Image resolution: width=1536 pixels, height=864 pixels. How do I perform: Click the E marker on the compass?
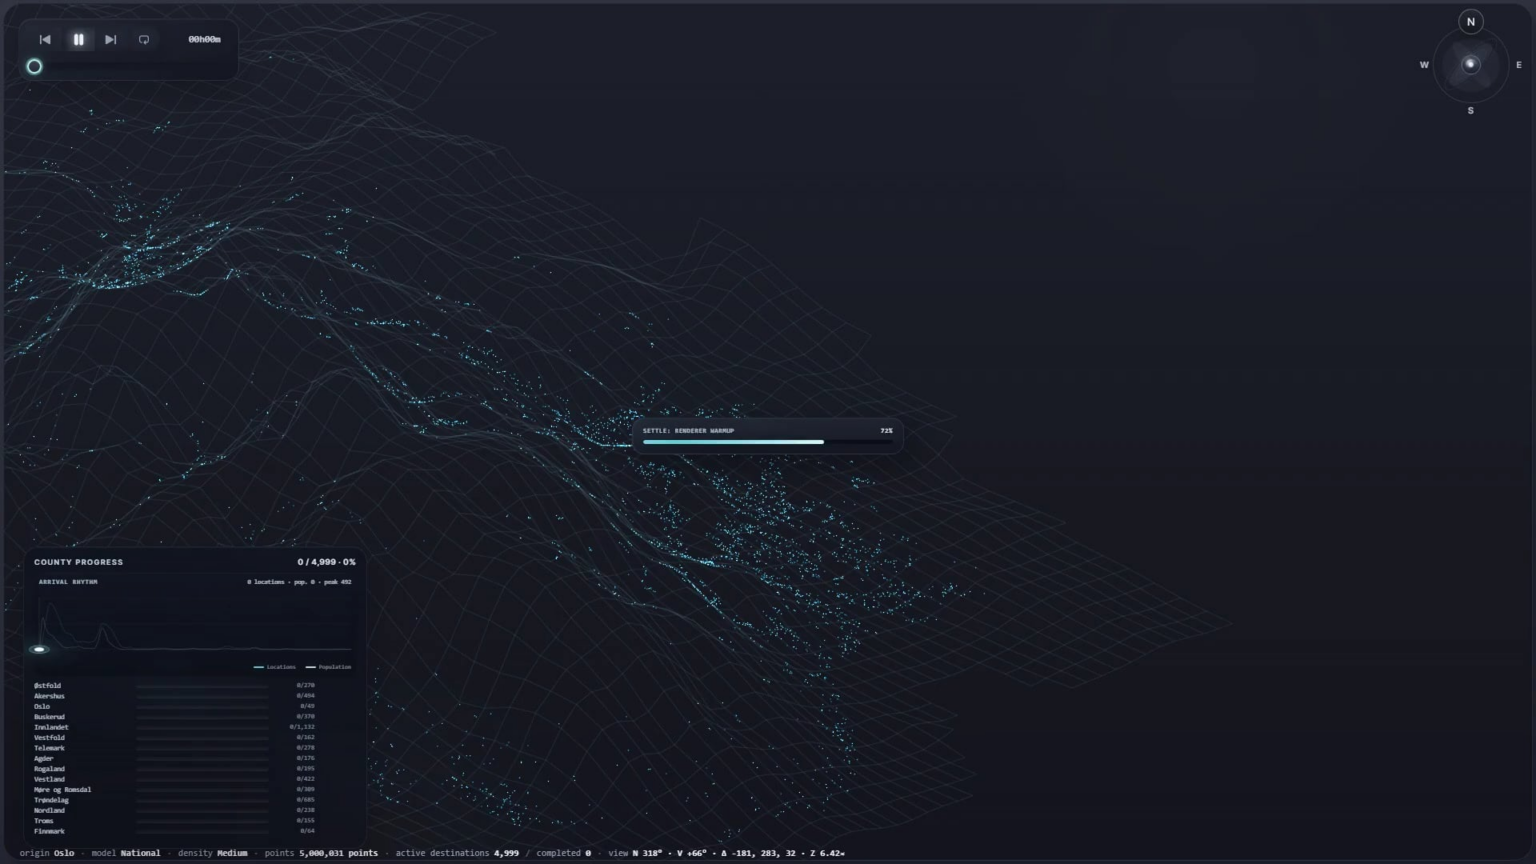[x=1518, y=65]
